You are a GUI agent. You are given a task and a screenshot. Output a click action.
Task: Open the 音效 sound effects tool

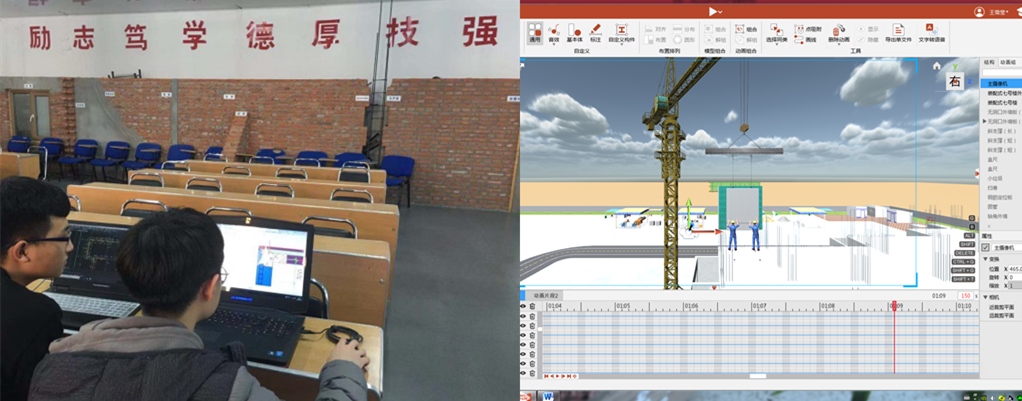[x=553, y=33]
